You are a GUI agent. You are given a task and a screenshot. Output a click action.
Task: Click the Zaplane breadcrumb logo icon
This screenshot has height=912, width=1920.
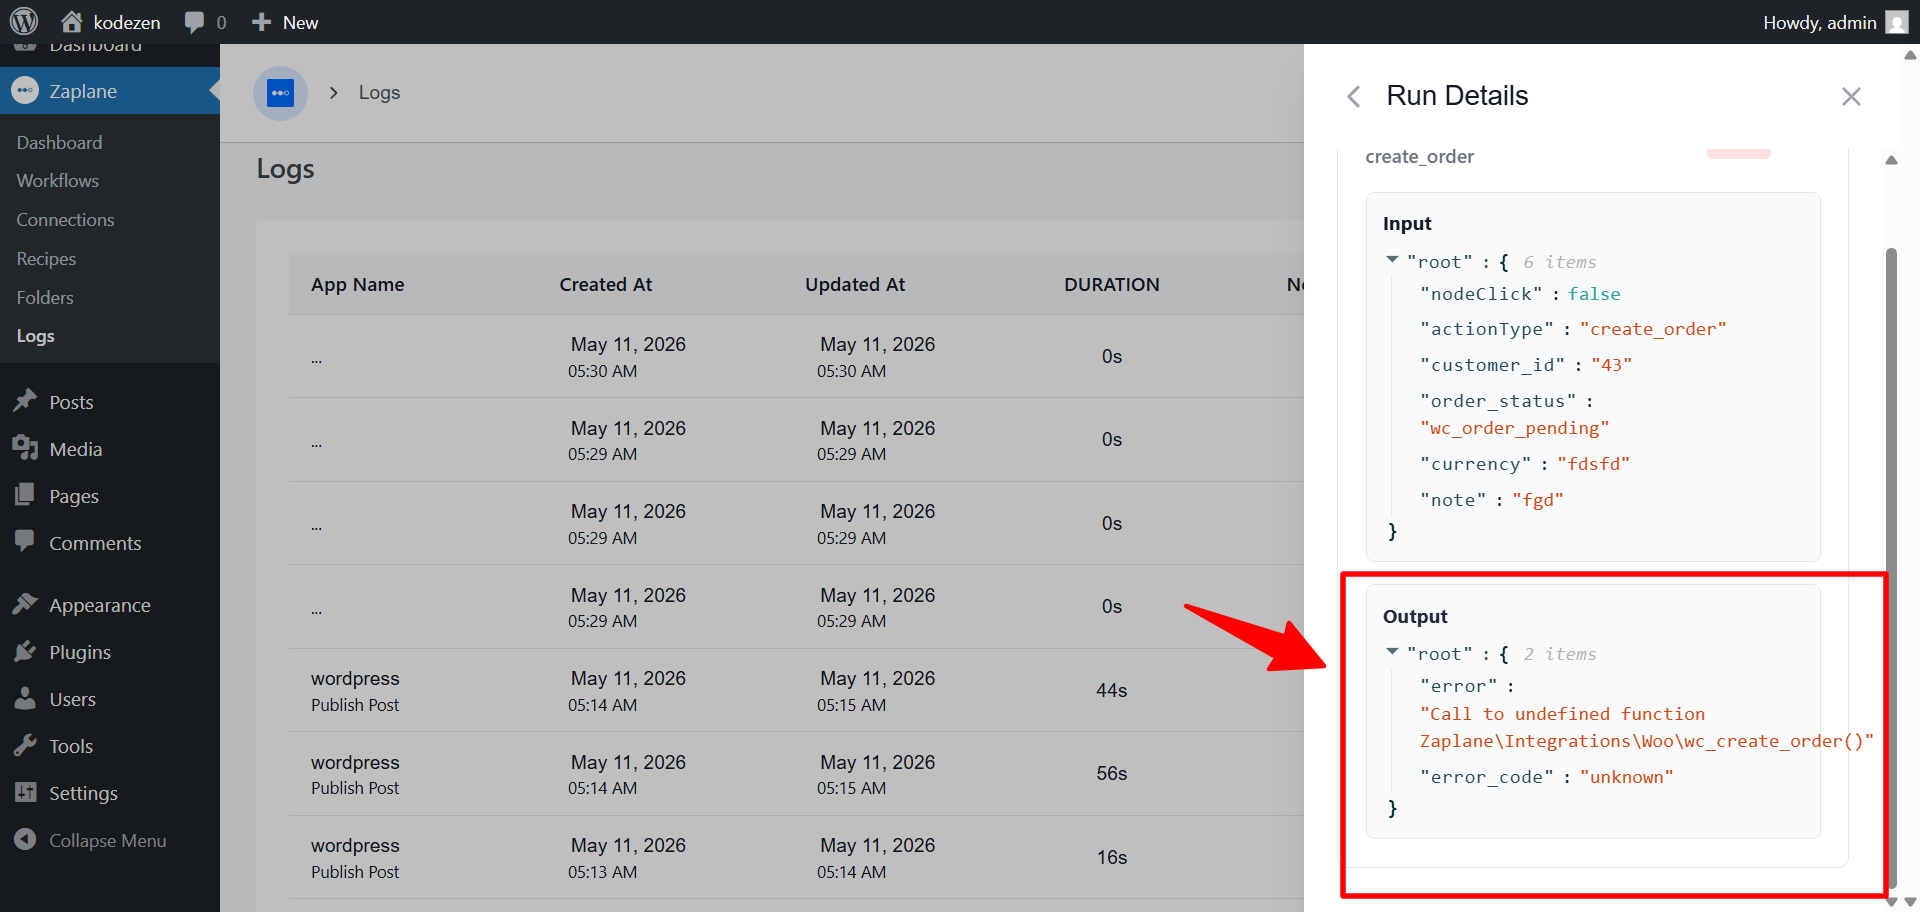[x=281, y=93]
